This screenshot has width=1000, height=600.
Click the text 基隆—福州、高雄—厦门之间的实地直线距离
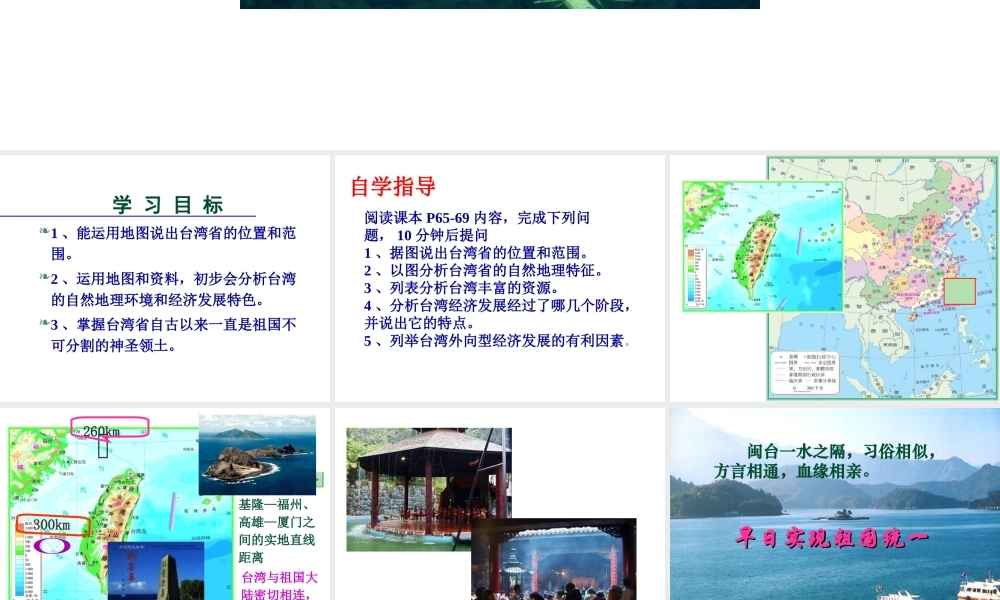277,530
